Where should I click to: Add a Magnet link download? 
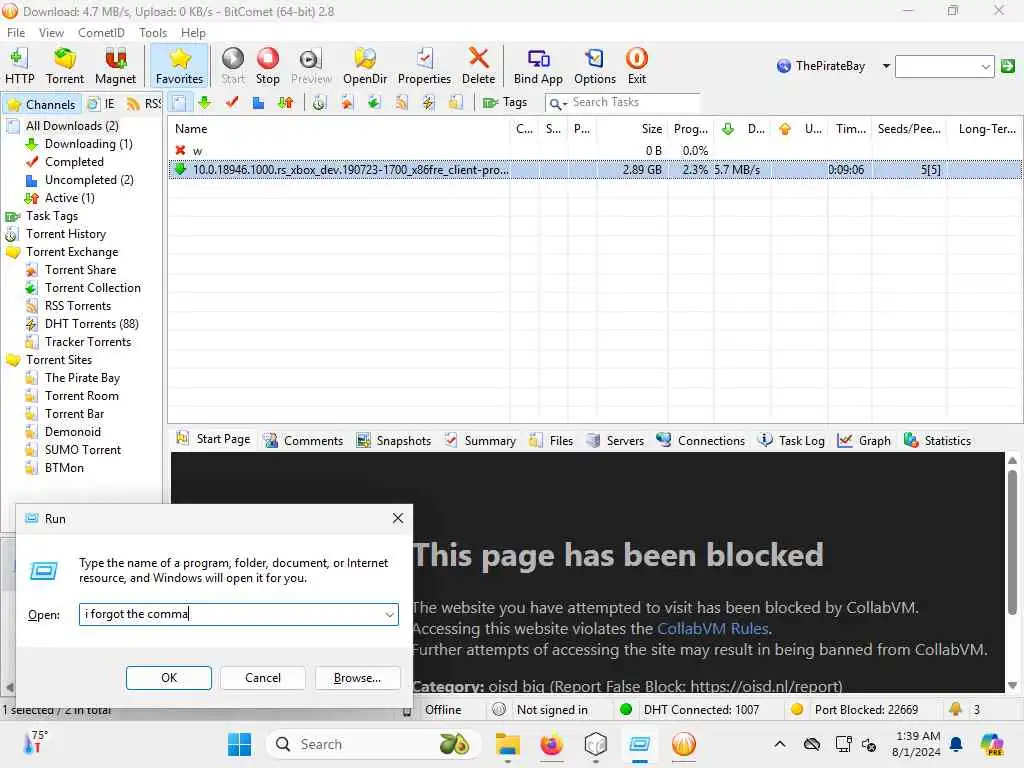click(115, 66)
